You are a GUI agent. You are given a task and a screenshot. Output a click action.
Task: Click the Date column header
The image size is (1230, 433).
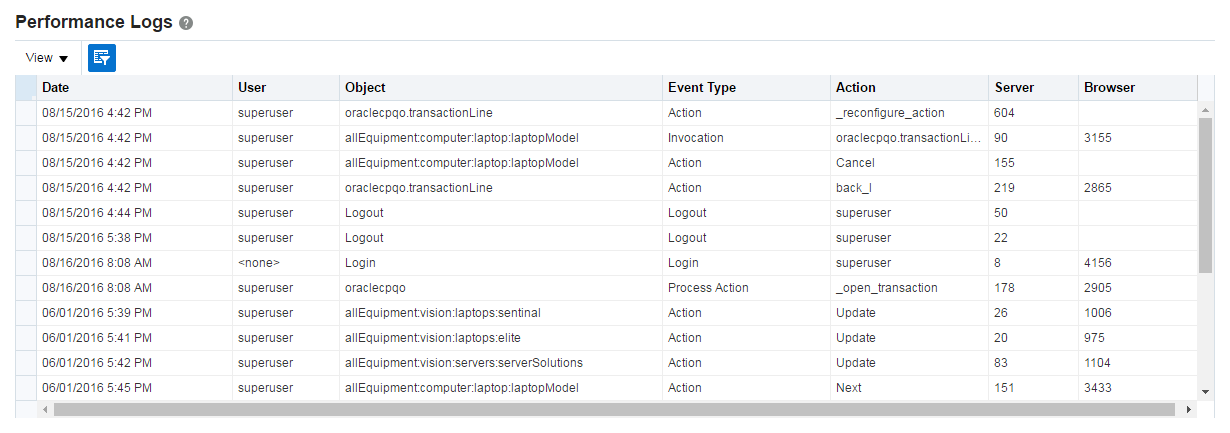point(56,88)
